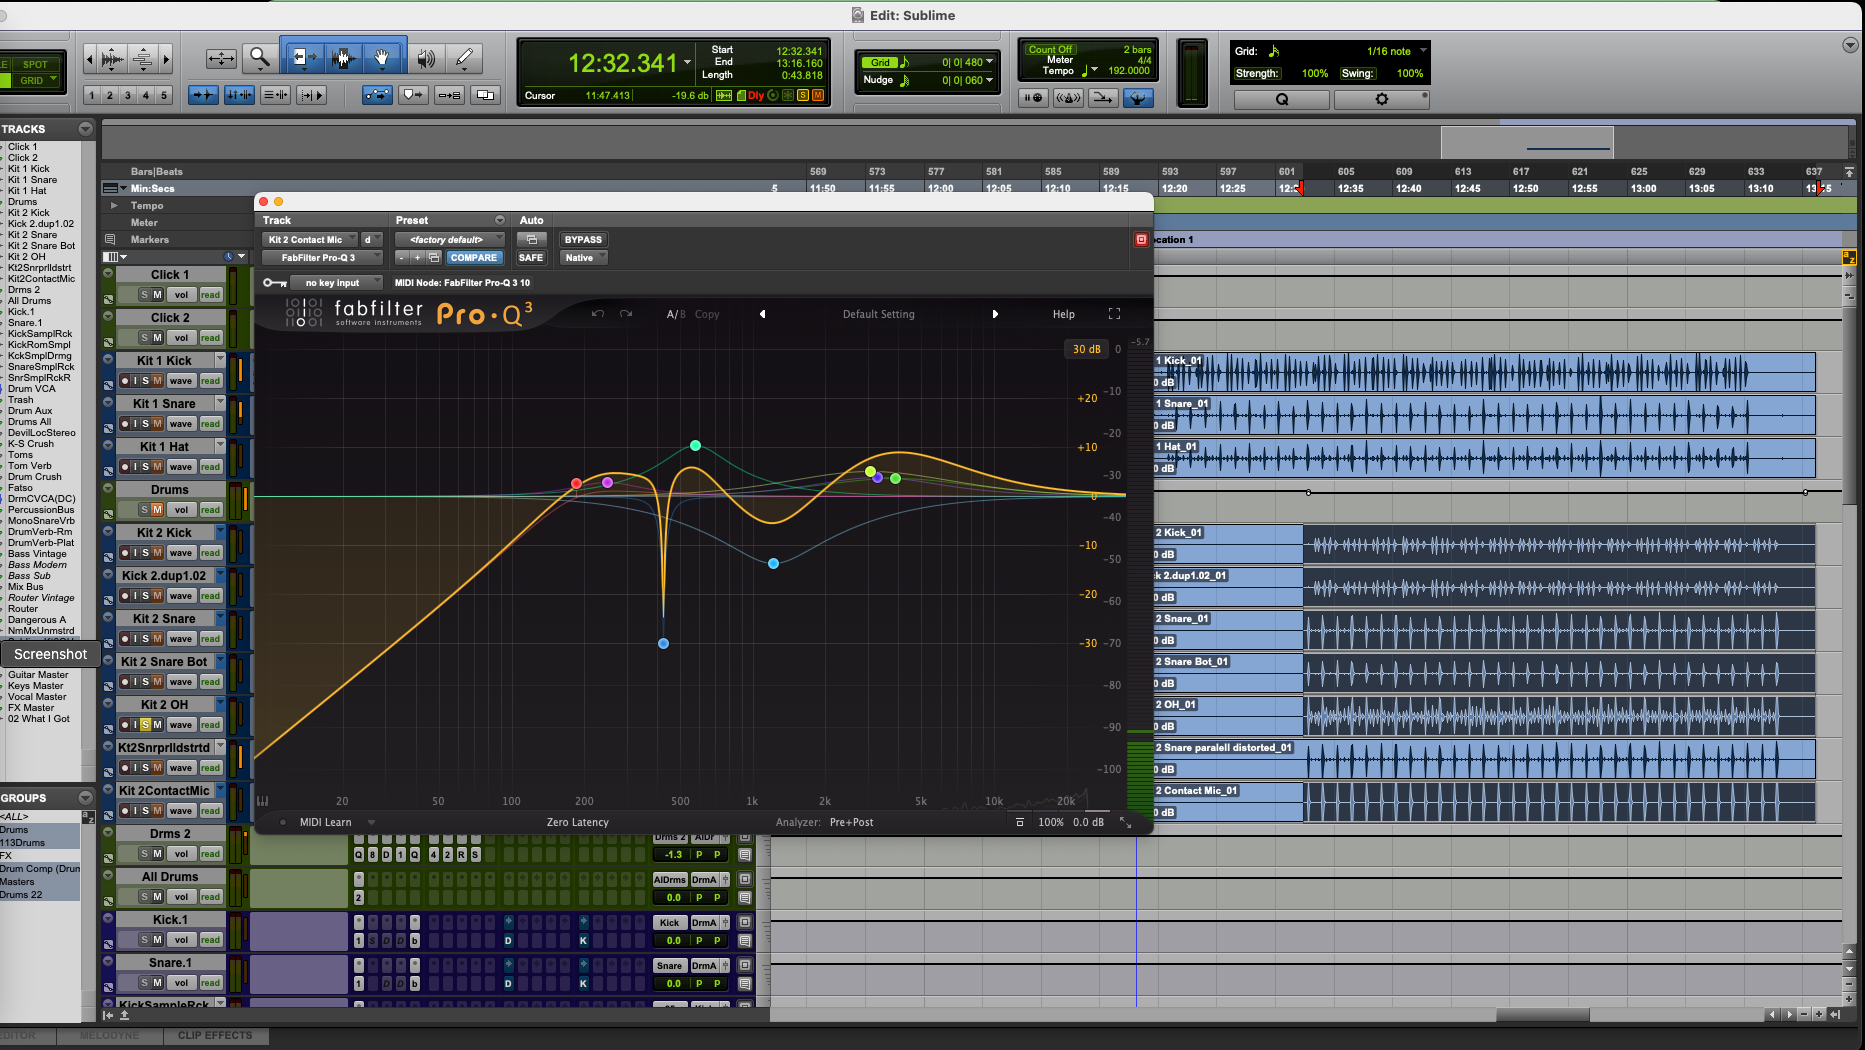Select the Scrubber speaker tool
This screenshot has height=1050, width=1865.
tap(426, 58)
